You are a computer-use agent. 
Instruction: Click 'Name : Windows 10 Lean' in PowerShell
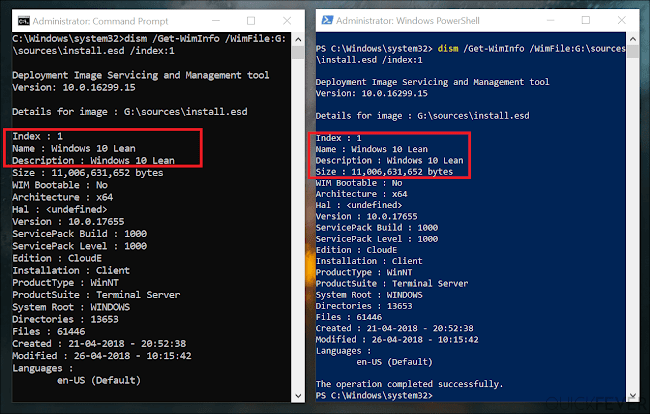click(371, 149)
